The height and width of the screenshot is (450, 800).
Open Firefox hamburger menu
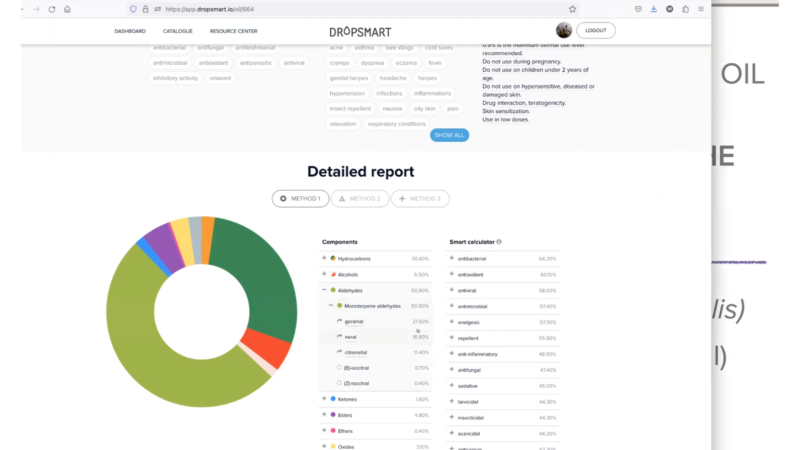(x=701, y=9)
